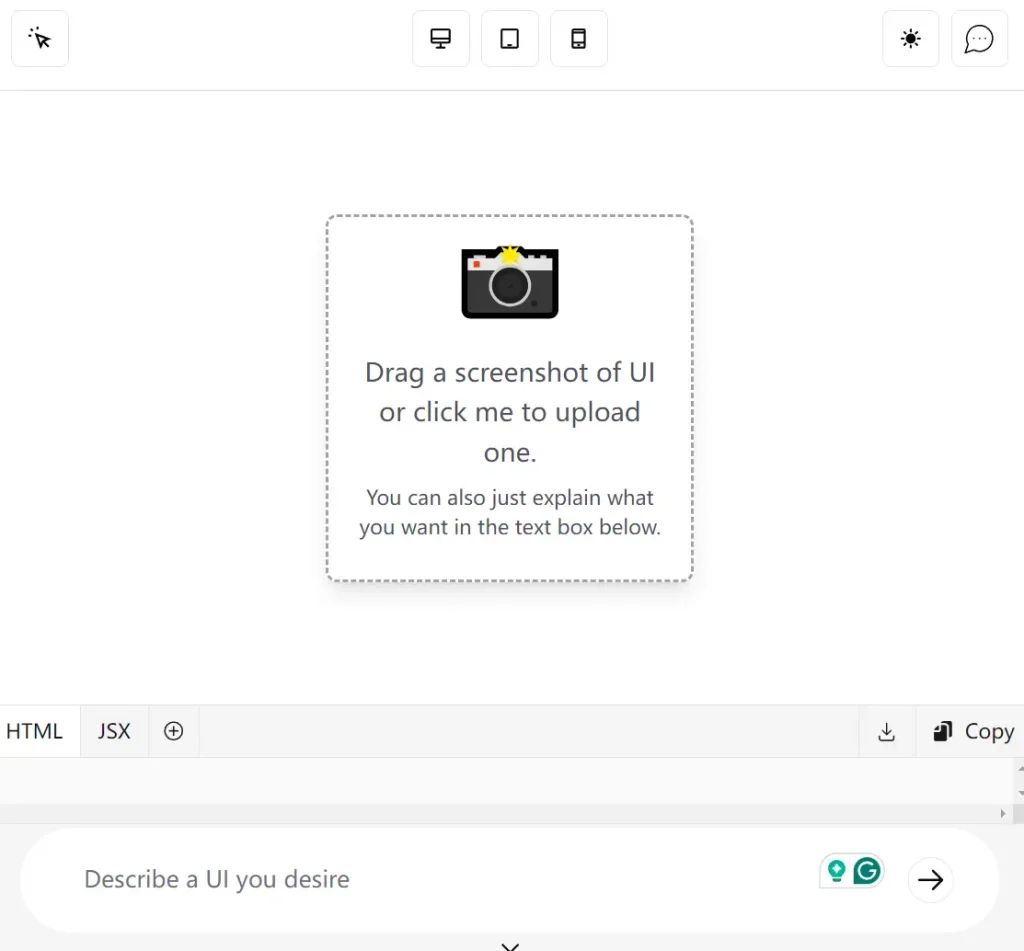Click the plus icon next to the JSX tab
The image size is (1024, 951).
173,731
